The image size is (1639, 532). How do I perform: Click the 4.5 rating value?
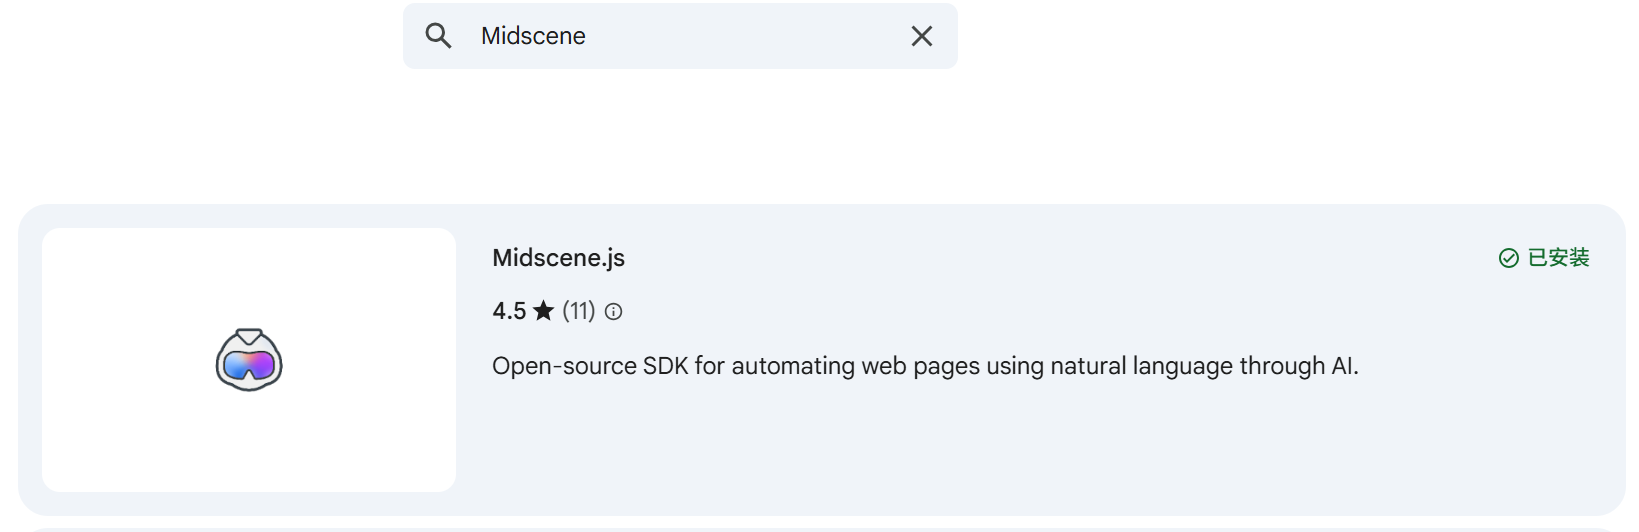click(x=509, y=311)
